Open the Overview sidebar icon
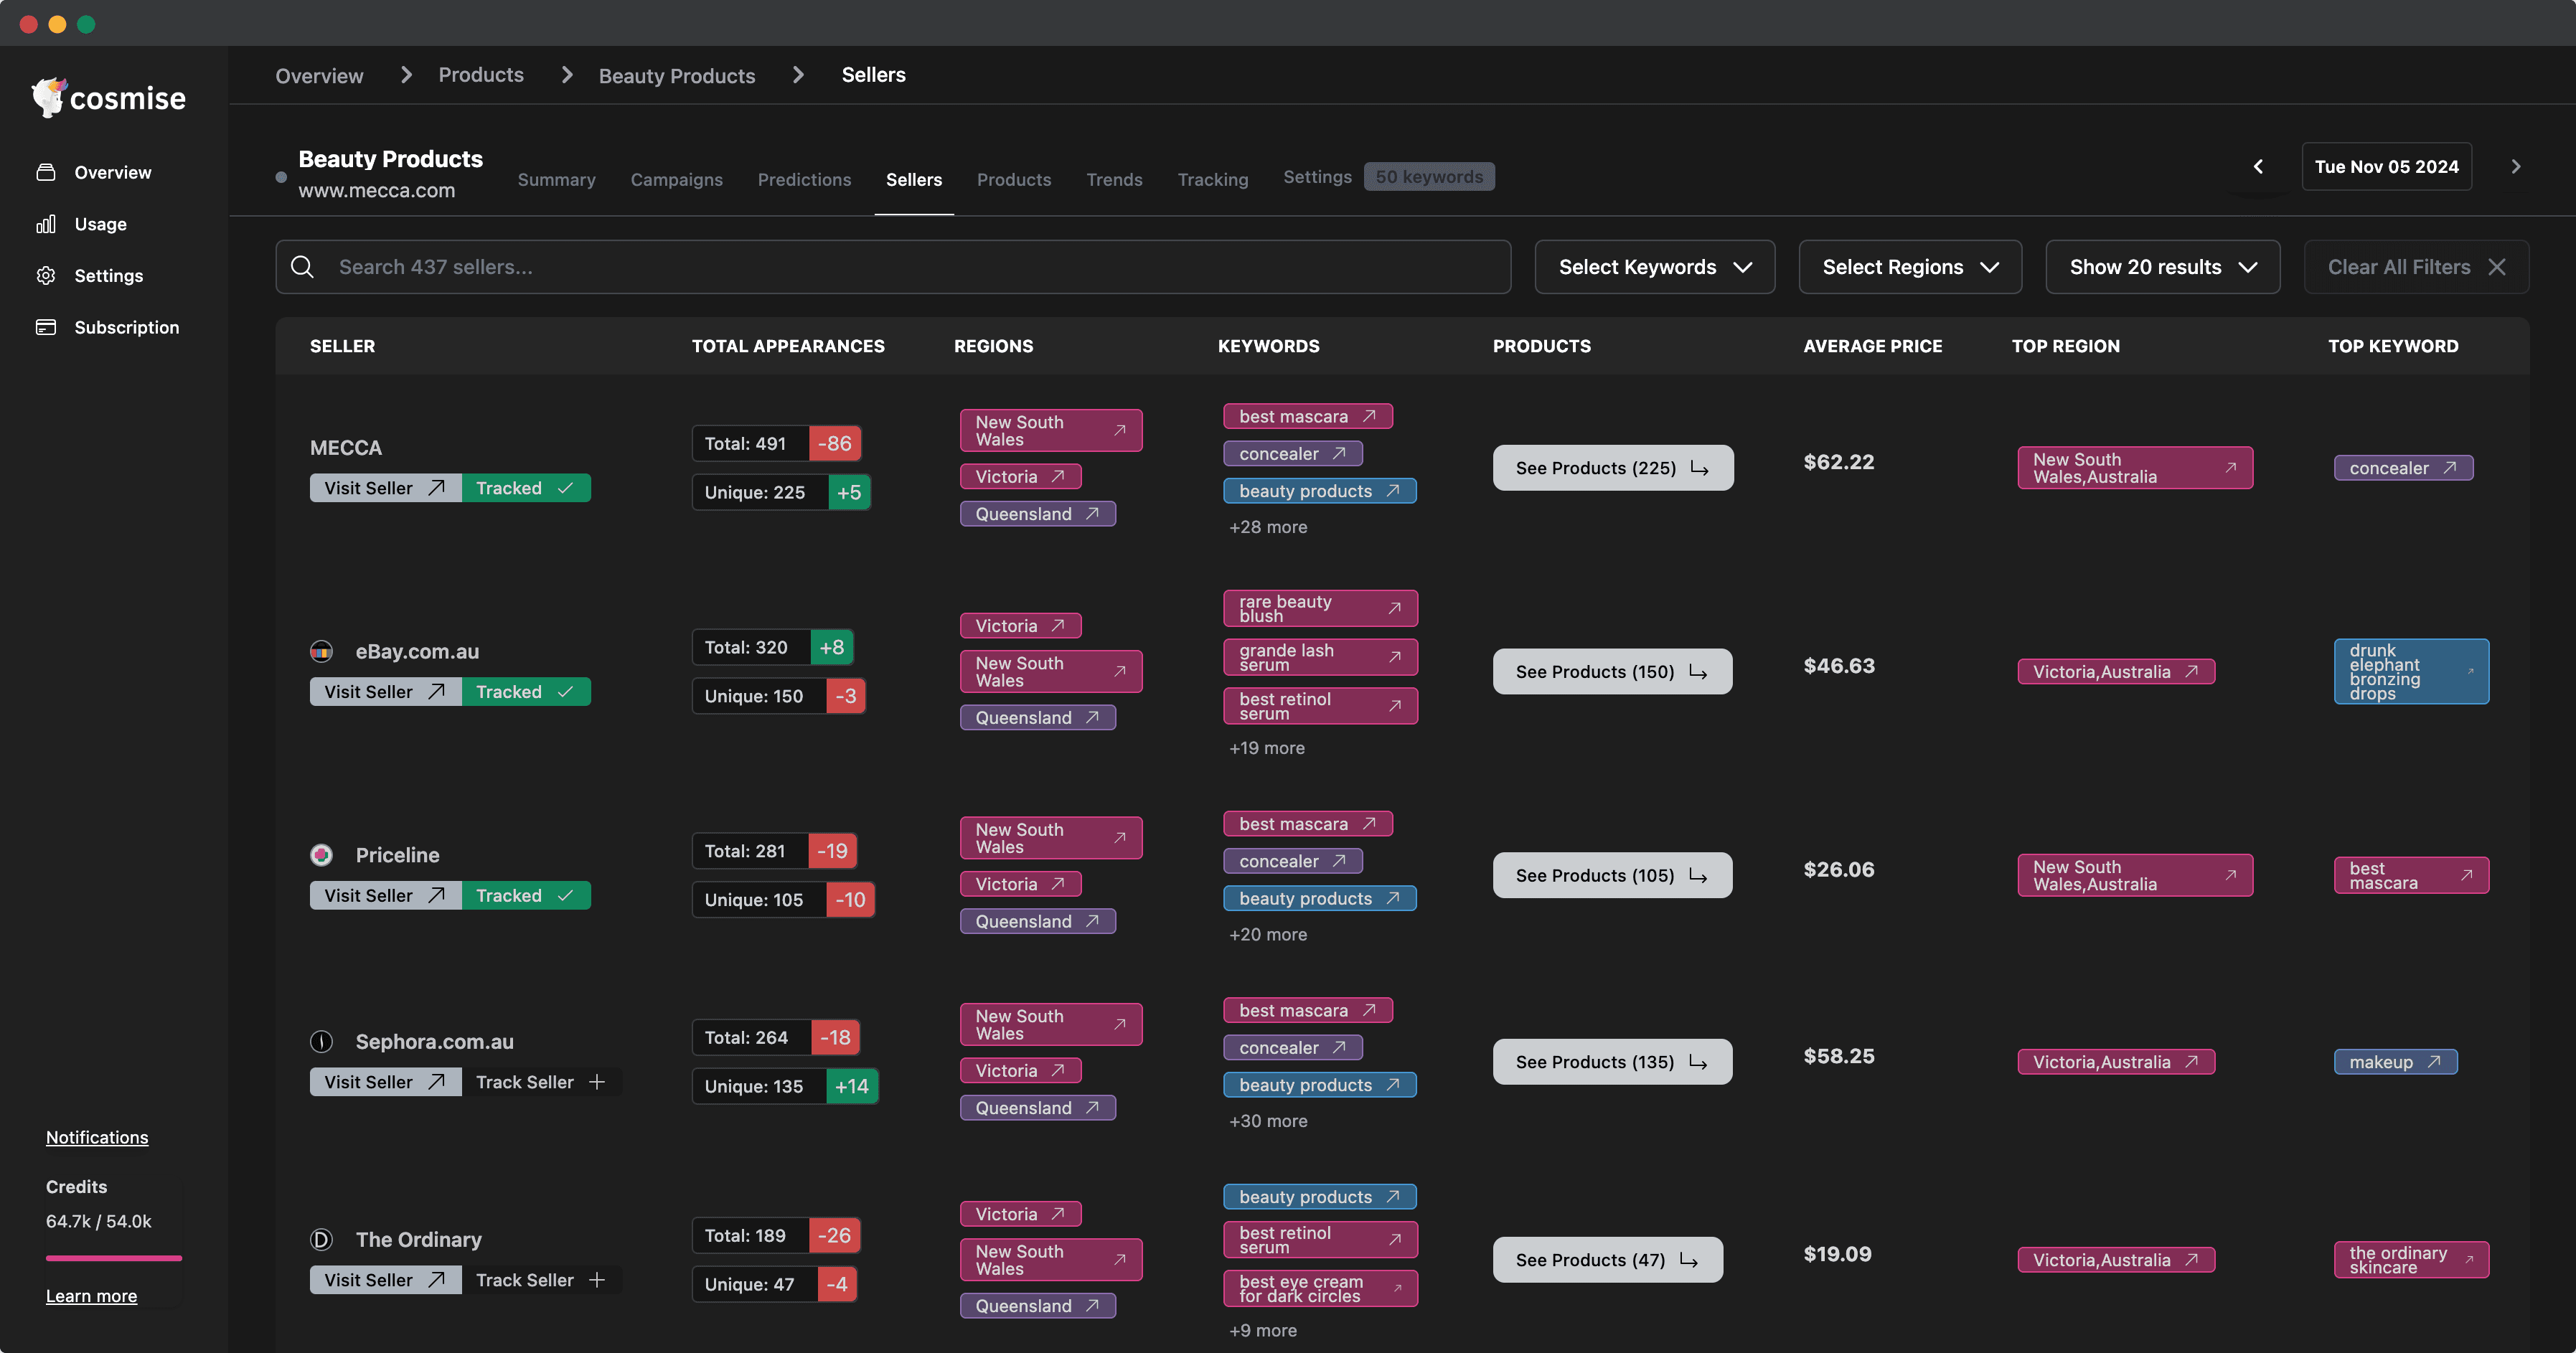Screen dimensions: 2576x1353 pos(46,172)
